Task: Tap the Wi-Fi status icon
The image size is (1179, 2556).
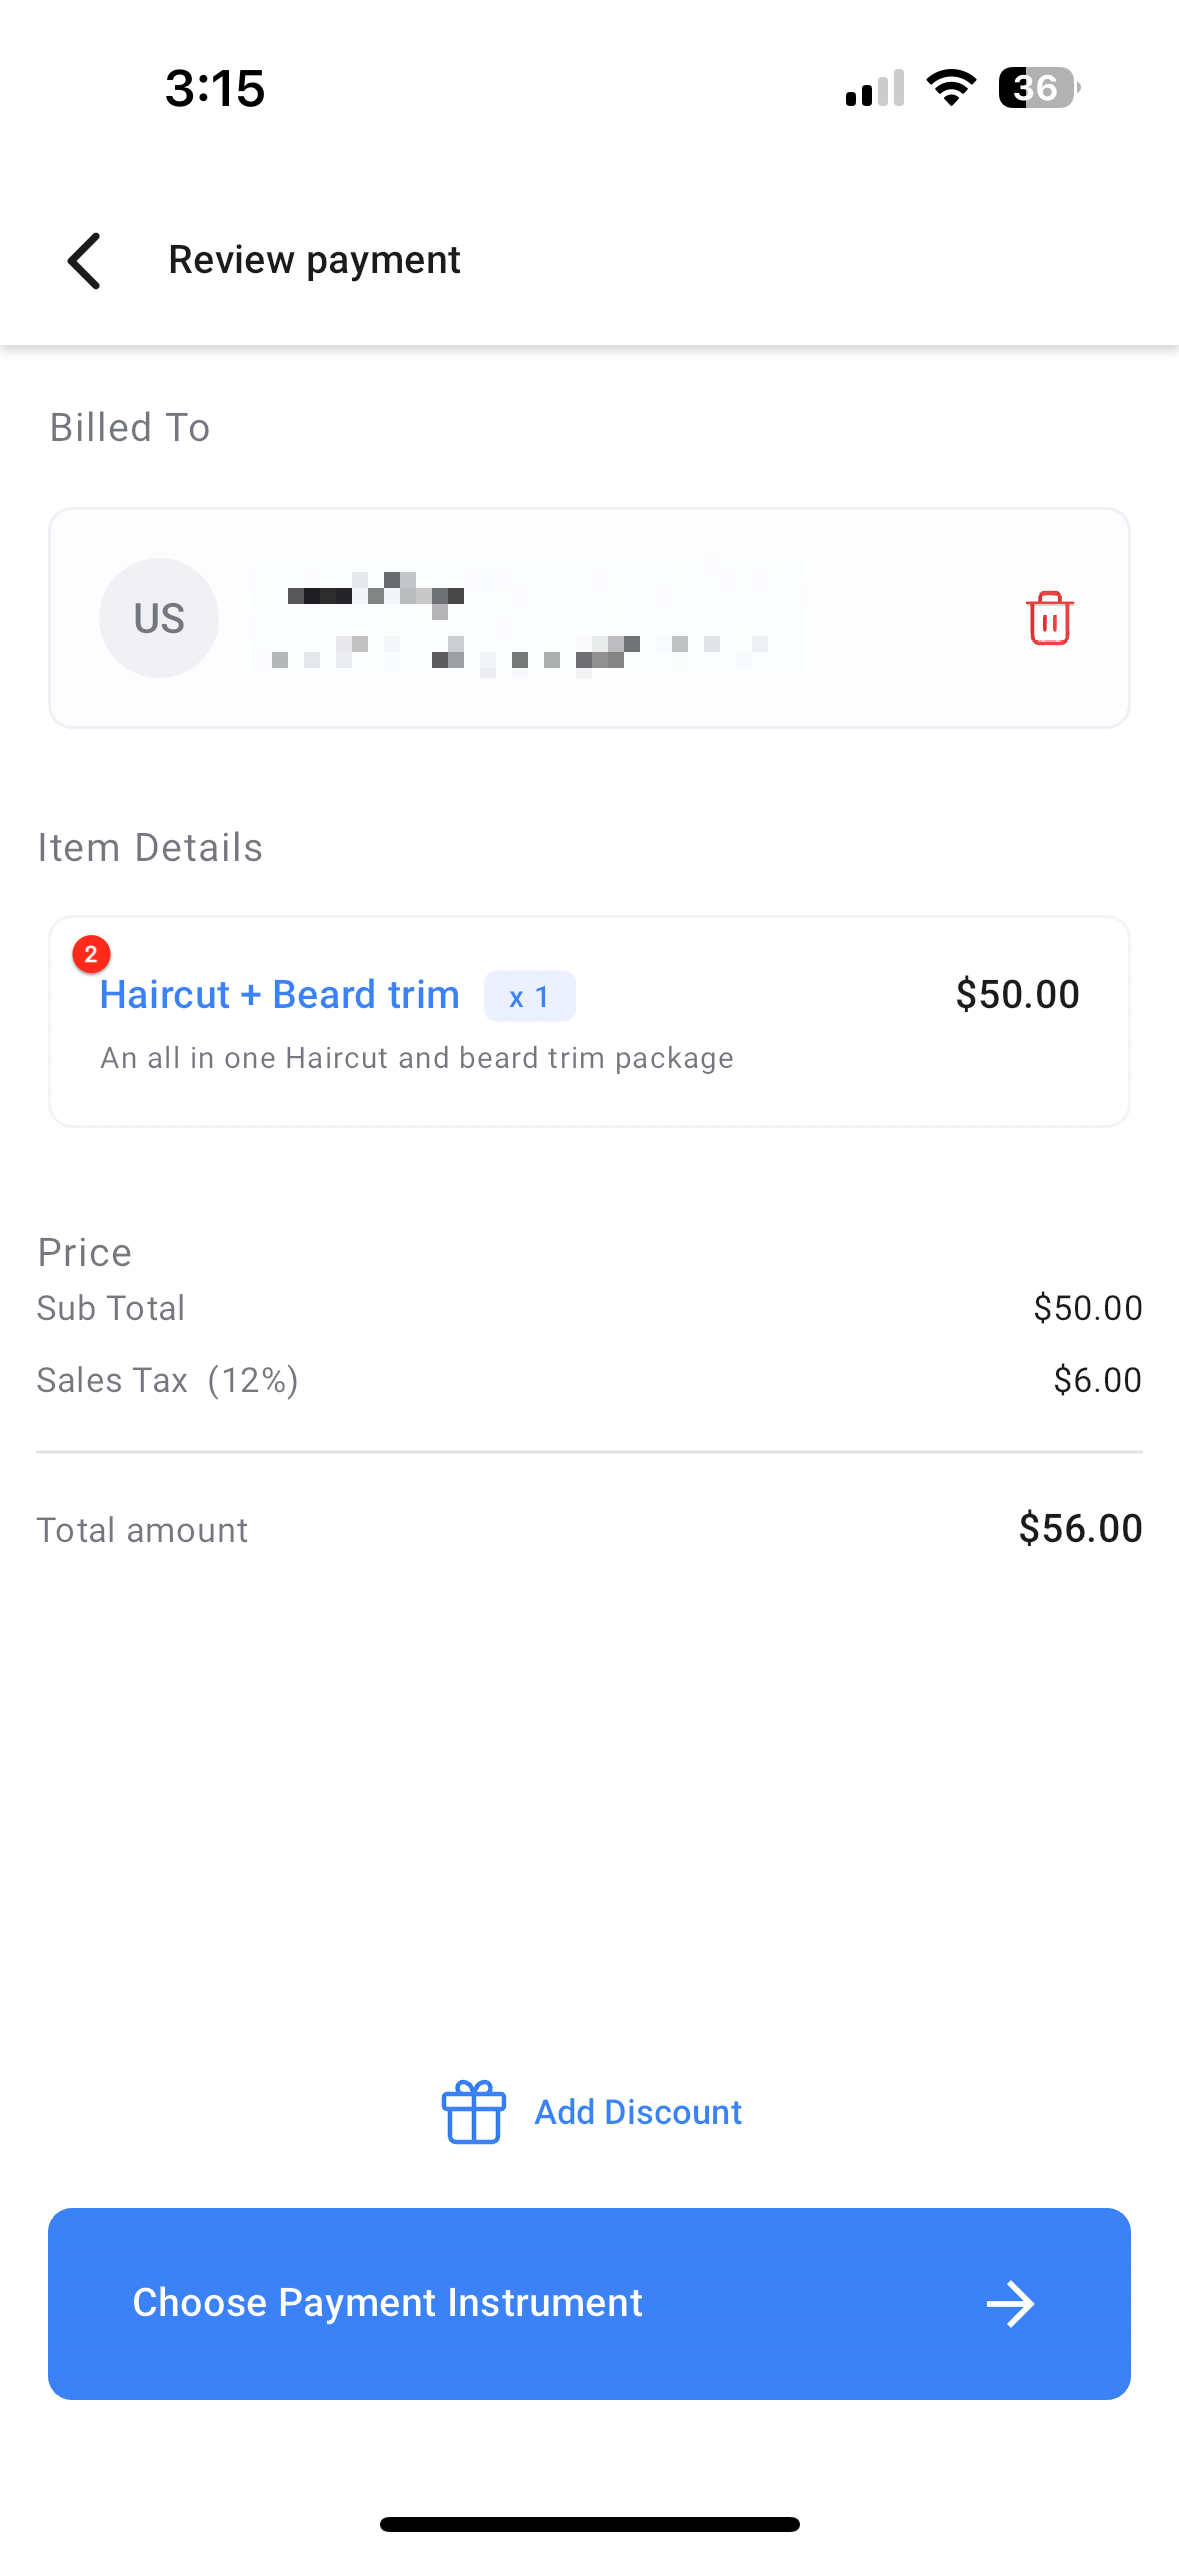Action: click(x=951, y=88)
